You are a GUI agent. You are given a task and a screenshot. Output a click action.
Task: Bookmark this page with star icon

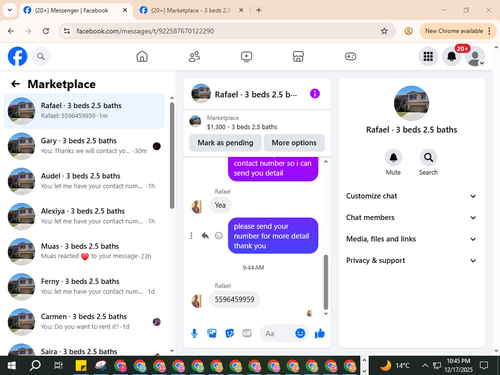[x=384, y=31]
